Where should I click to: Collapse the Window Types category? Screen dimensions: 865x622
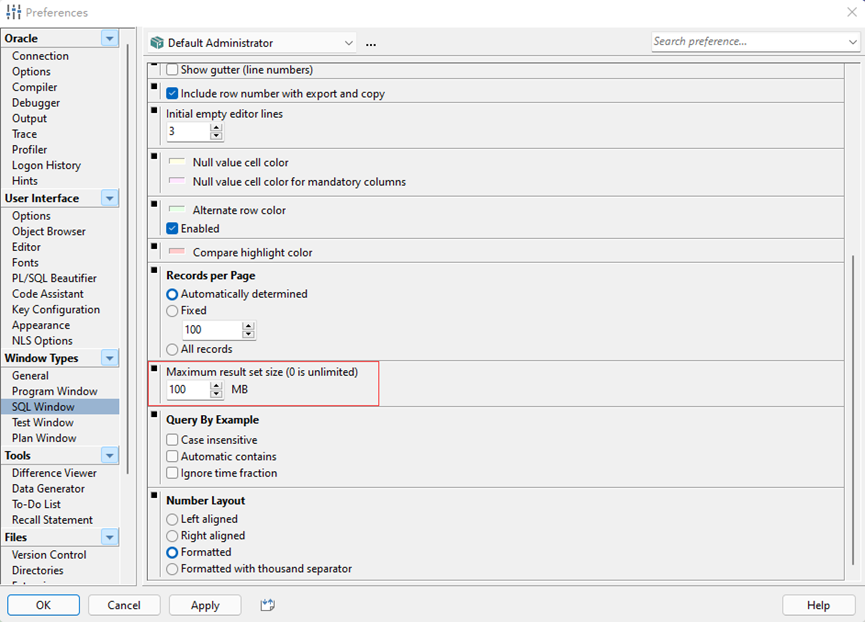pyautogui.click(x=109, y=358)
